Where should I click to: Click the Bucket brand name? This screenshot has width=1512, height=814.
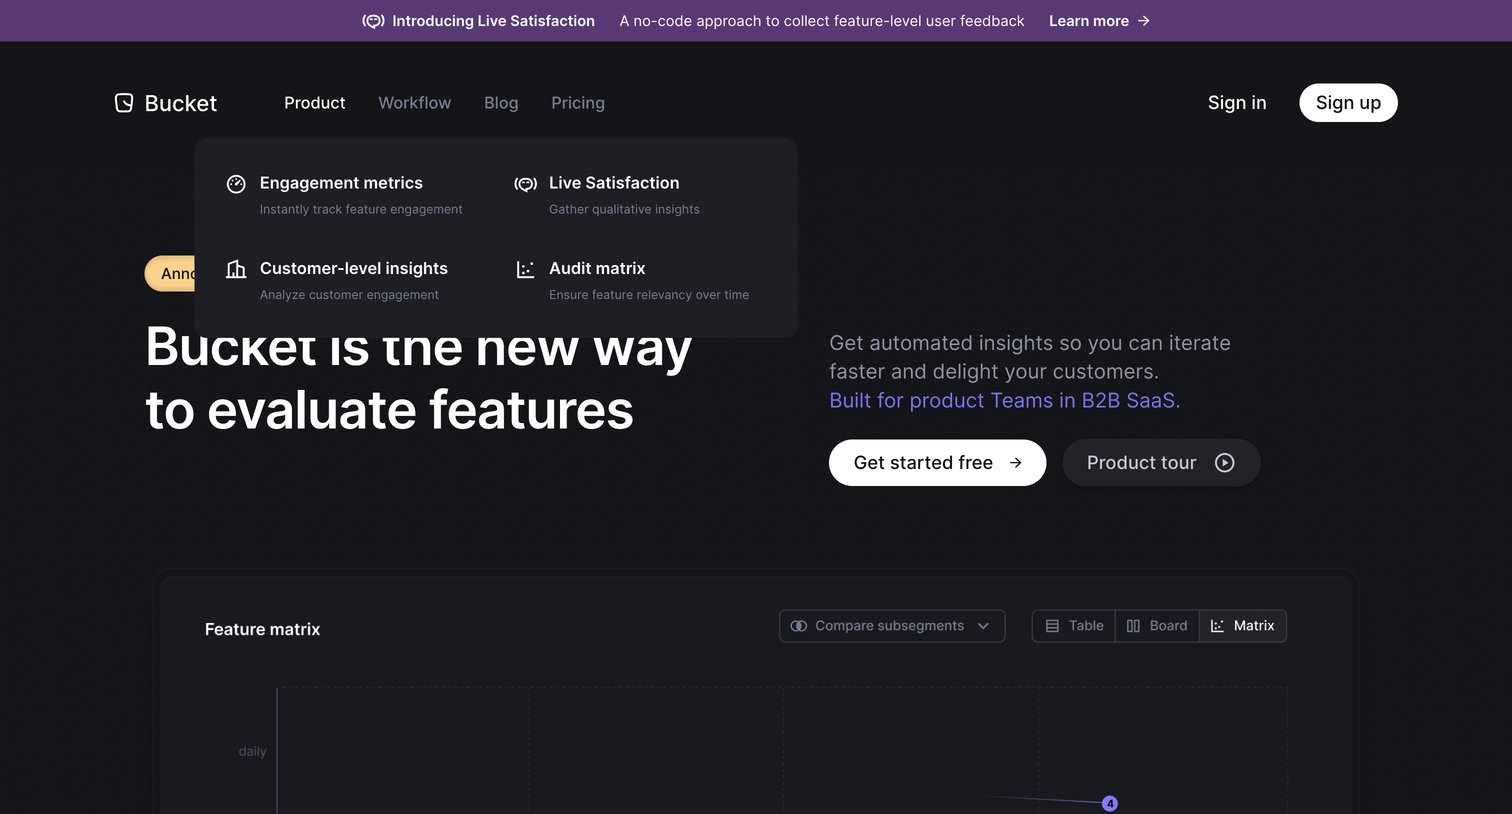coord(181,103)
